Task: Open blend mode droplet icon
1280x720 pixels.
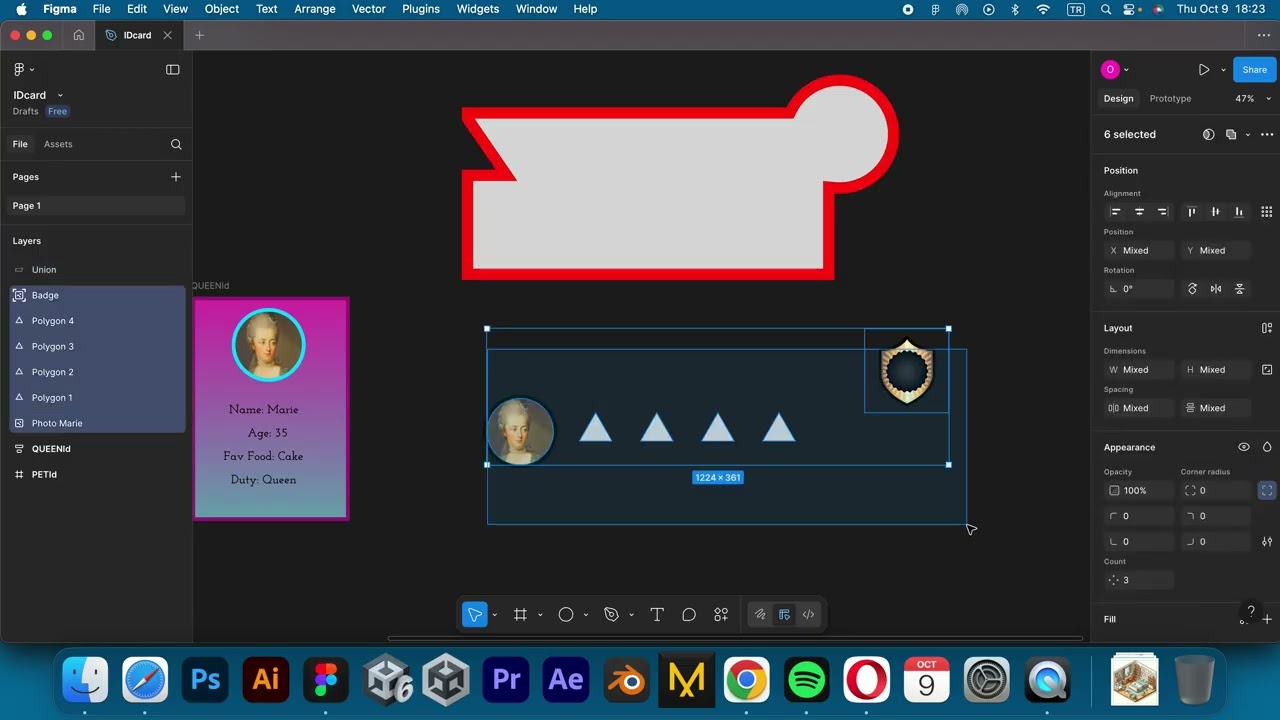Action: (1267, 447)
